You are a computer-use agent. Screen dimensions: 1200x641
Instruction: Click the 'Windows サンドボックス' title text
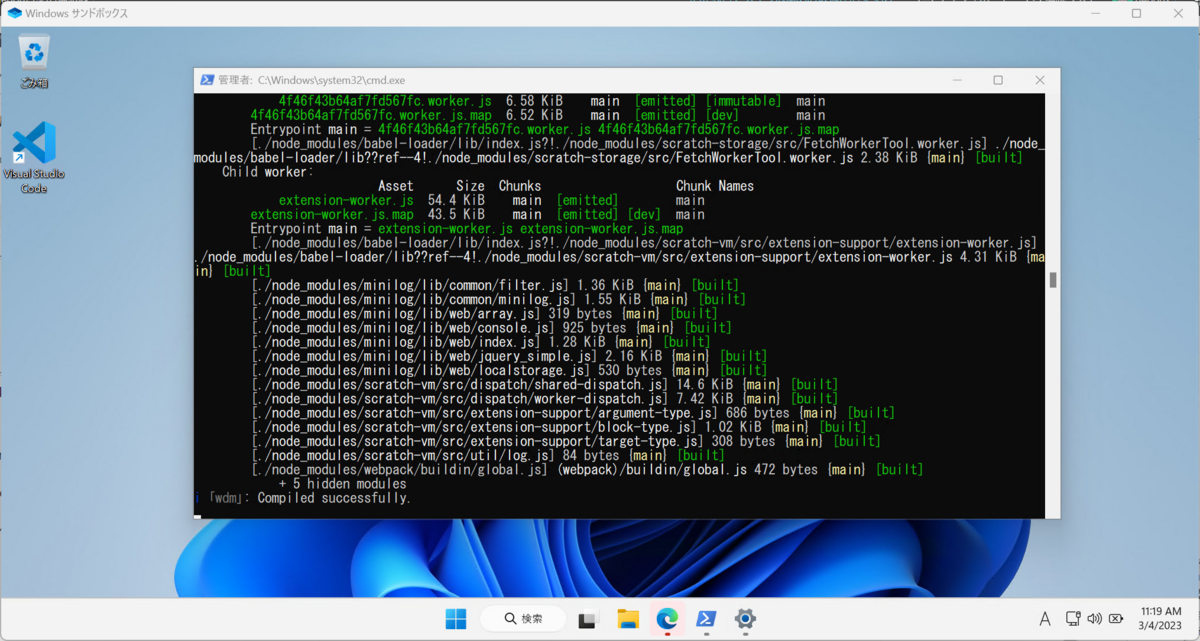(x=76, y=13)
